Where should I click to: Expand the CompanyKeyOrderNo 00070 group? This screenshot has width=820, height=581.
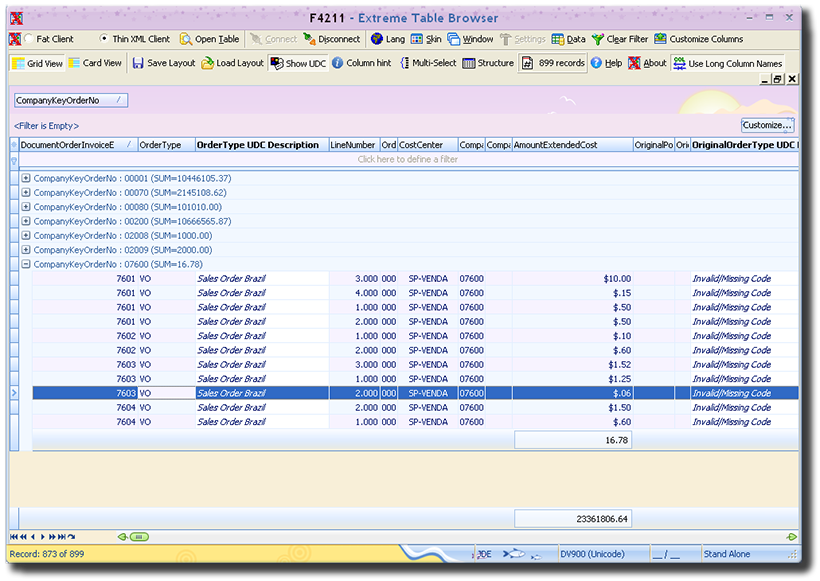tap(26, 192)
